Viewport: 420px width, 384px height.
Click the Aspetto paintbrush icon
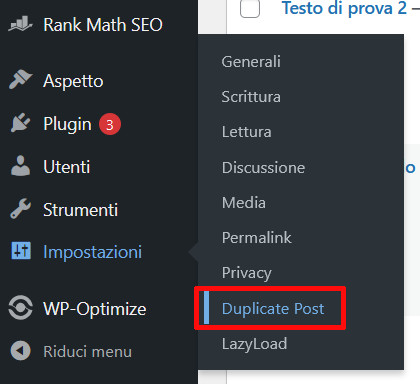tap(20, 80)
